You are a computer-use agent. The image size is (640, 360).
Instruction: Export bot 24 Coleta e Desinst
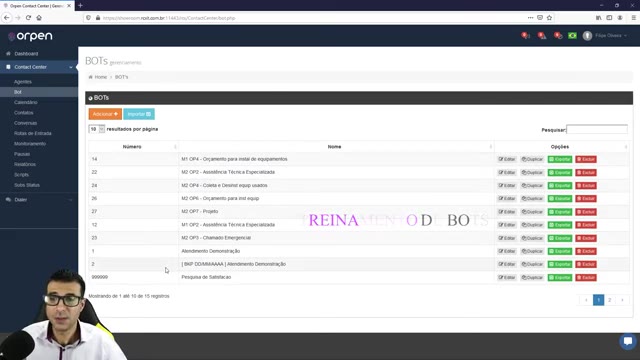coord(560,186)
